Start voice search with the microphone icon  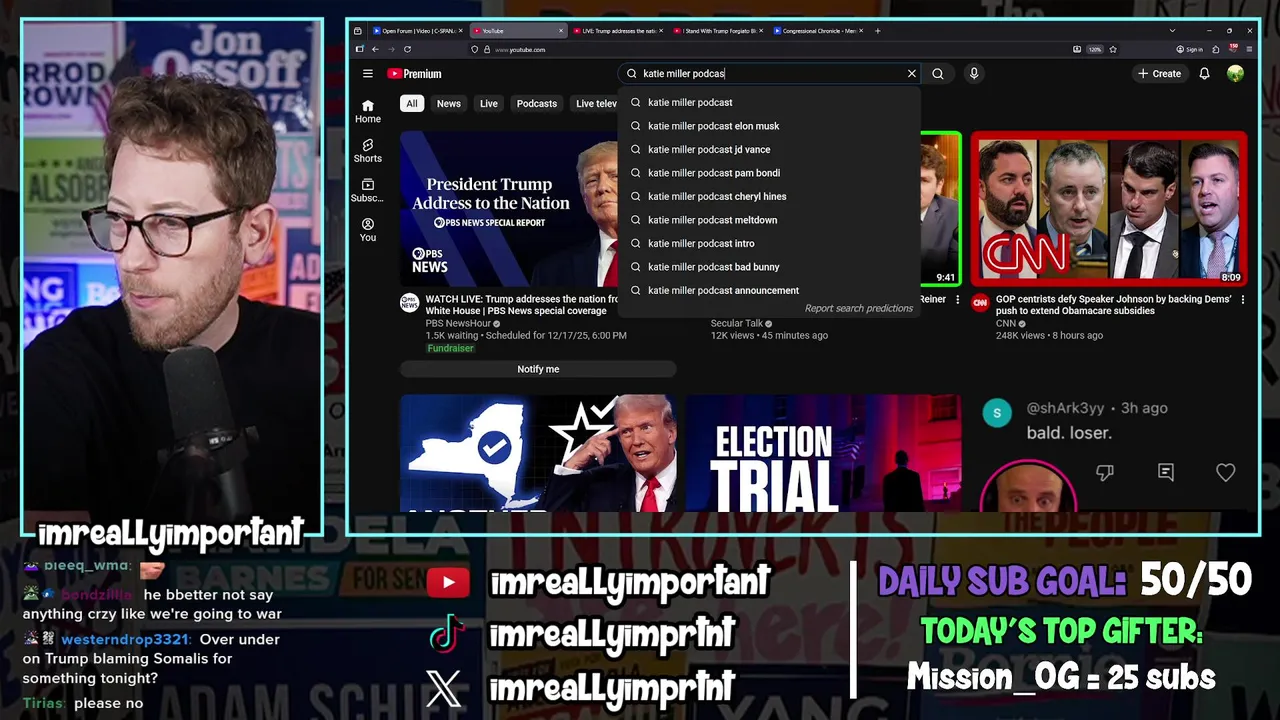pos(974,73)
